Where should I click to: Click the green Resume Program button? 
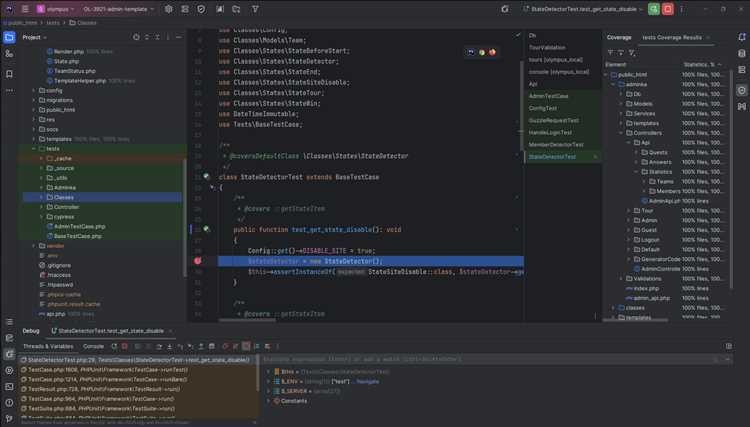point(653,9)
